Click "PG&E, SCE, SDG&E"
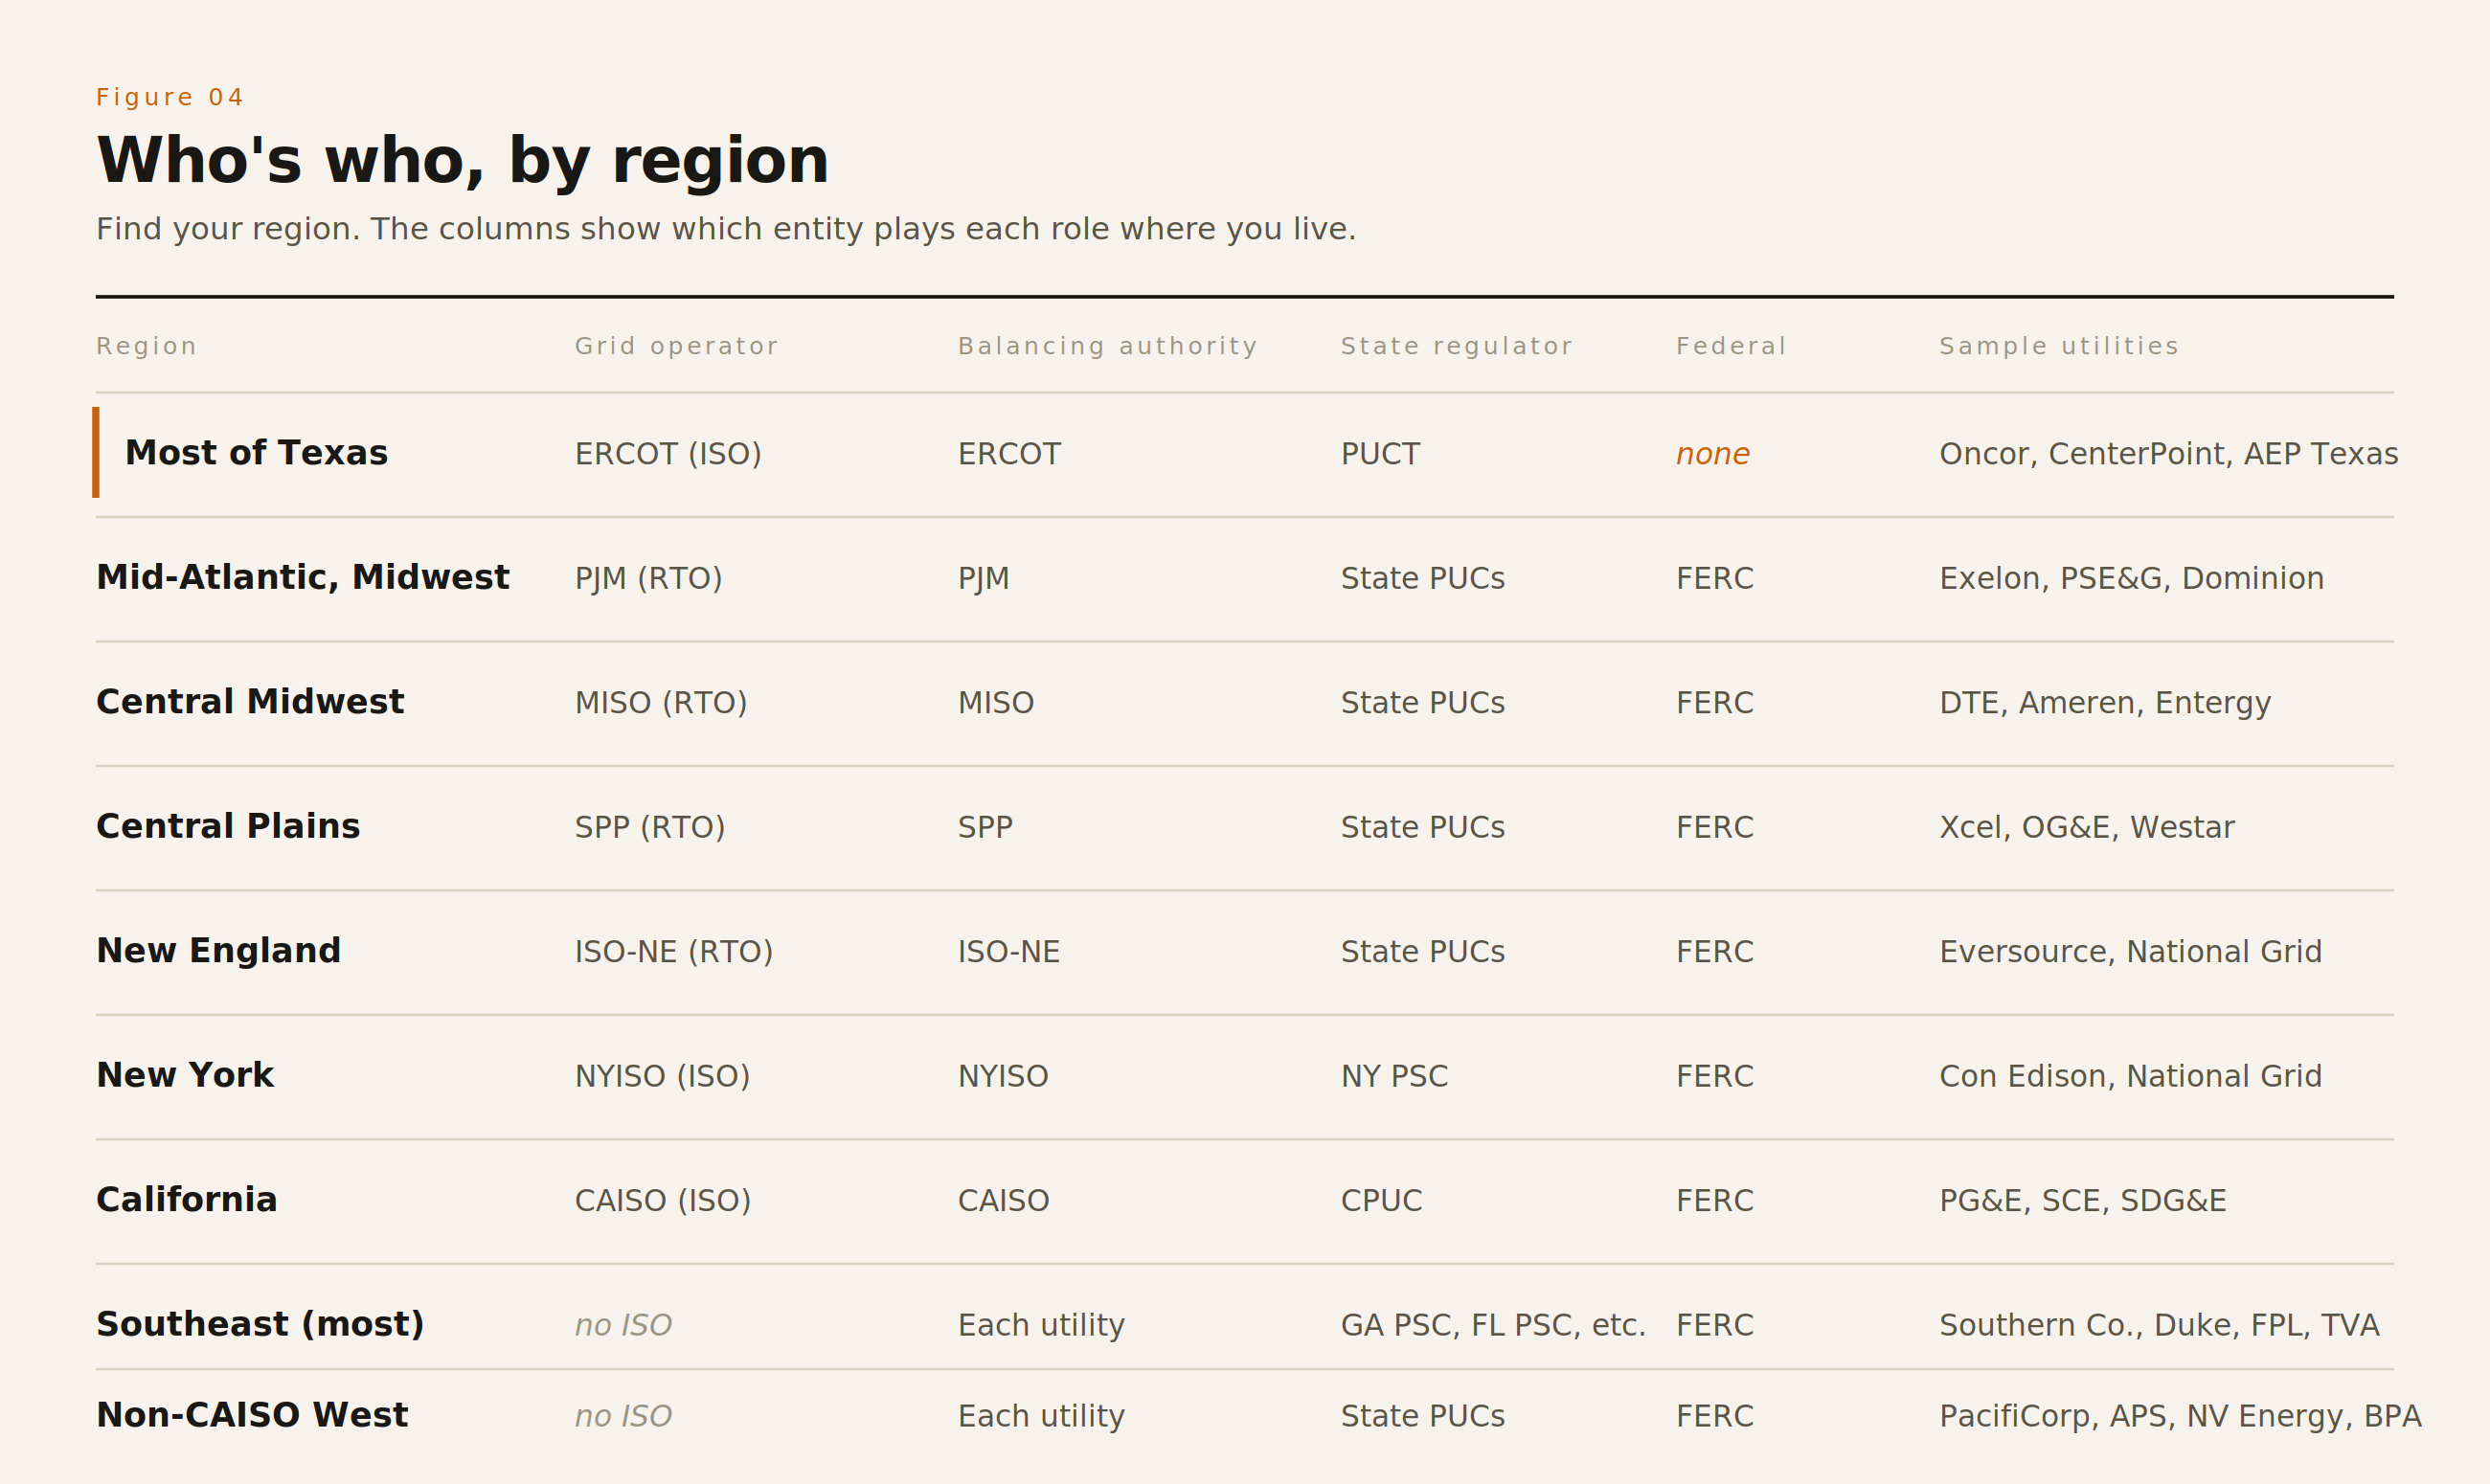2490x1484 pixels. (2083, 1200)
